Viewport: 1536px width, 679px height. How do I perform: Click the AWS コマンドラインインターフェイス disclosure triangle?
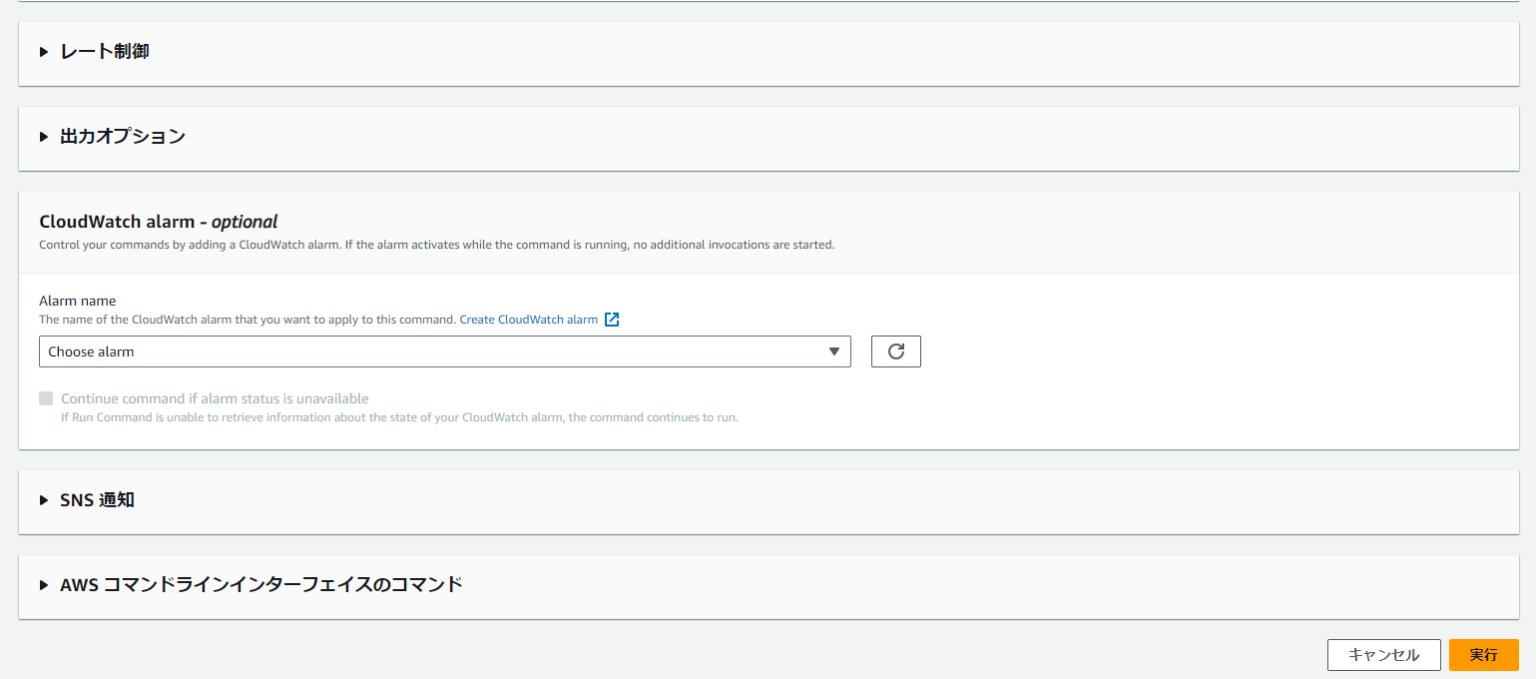coord(44,584)
